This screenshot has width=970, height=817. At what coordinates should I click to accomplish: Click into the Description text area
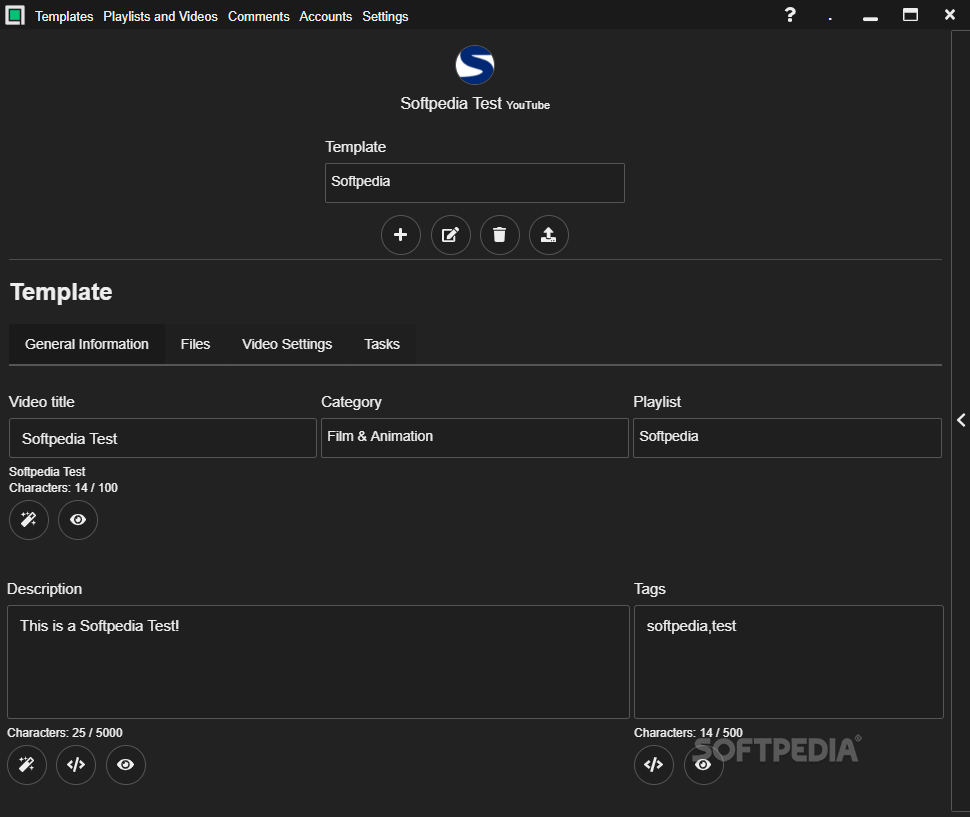(318, 662)
